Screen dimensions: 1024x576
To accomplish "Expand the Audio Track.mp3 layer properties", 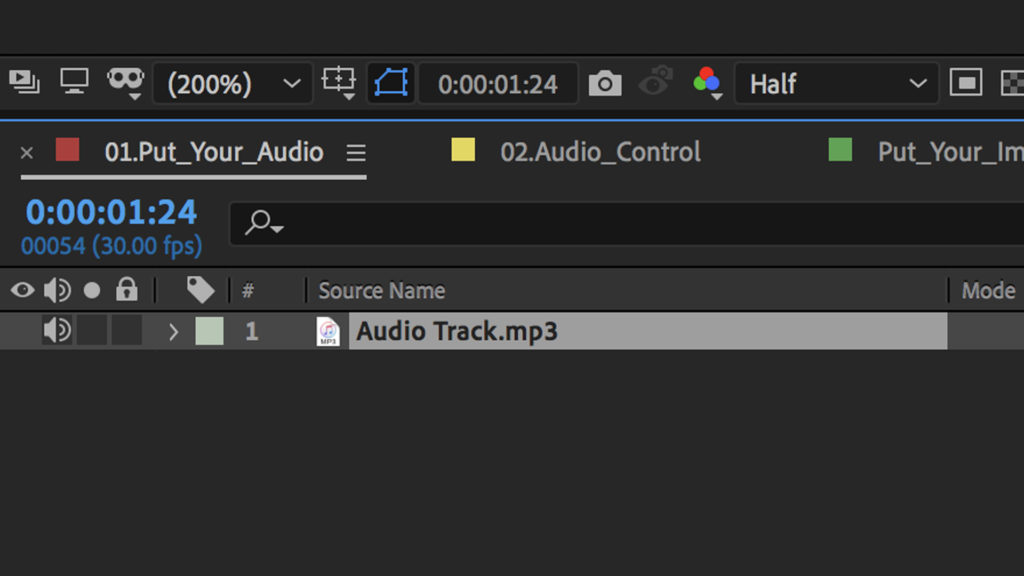I will pyautogui.click(x=173, y=332).
